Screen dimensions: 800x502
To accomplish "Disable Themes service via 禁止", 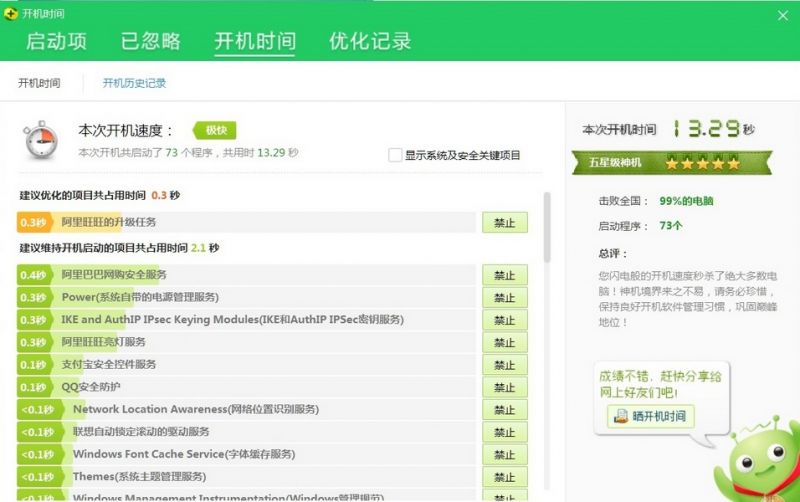I will point(505,478).
